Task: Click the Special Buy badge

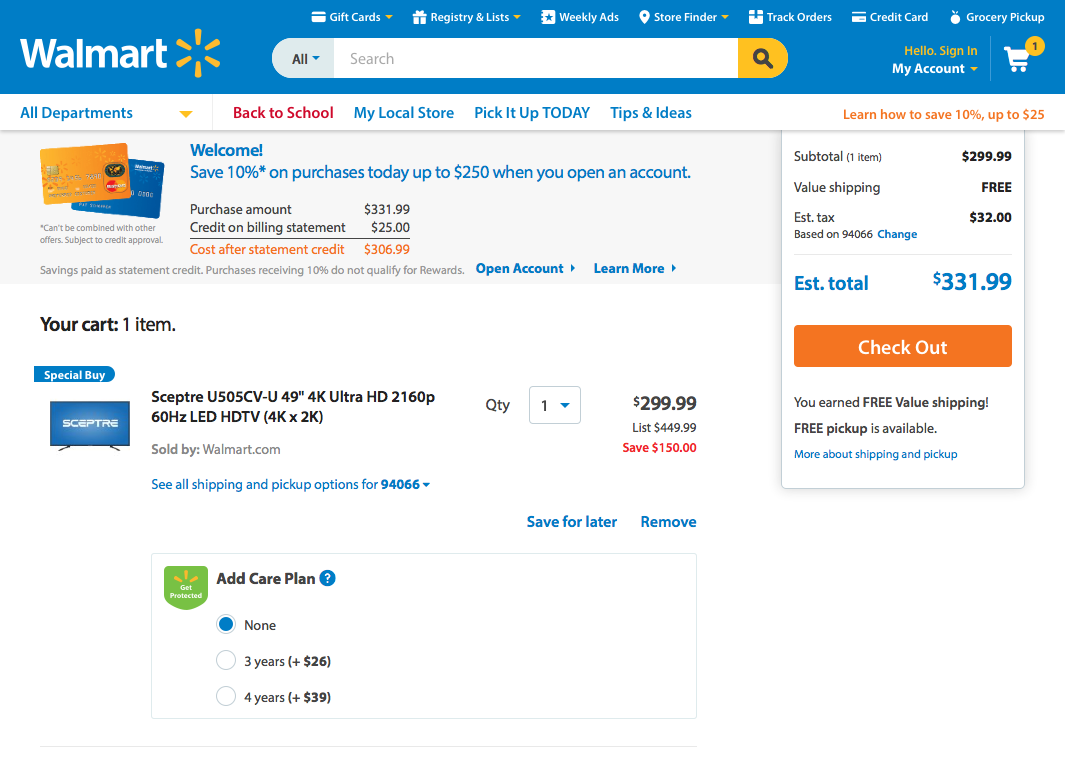Action: point(74,374)
